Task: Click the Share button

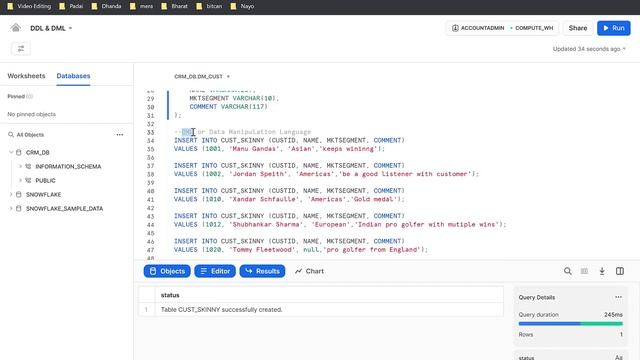Action: (578, 28)
